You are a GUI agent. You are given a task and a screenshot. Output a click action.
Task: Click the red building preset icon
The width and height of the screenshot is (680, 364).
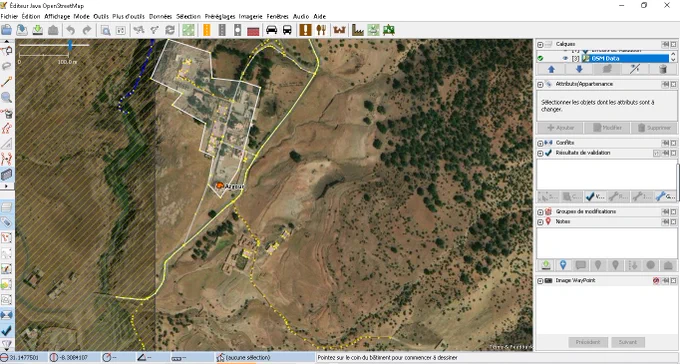(253, 31)
